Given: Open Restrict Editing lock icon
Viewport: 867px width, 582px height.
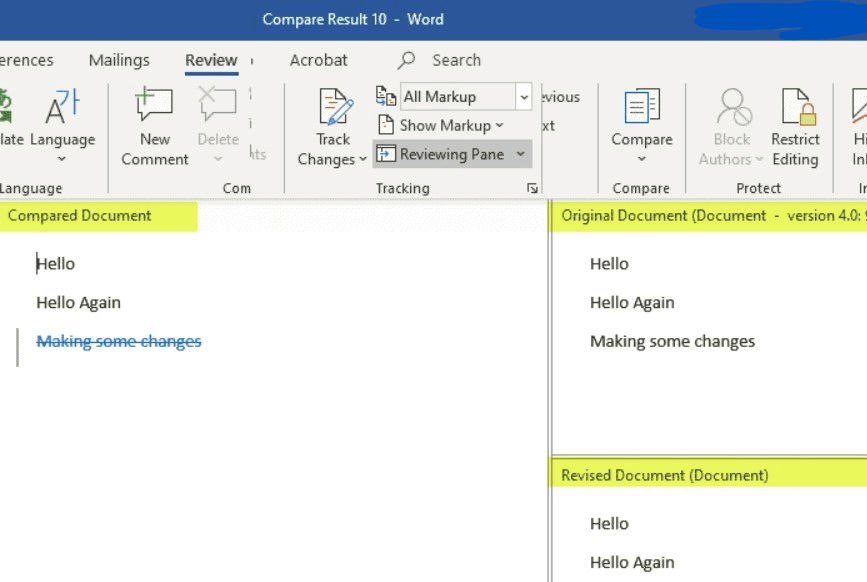Looking at the screenshot, I should 798,106.
